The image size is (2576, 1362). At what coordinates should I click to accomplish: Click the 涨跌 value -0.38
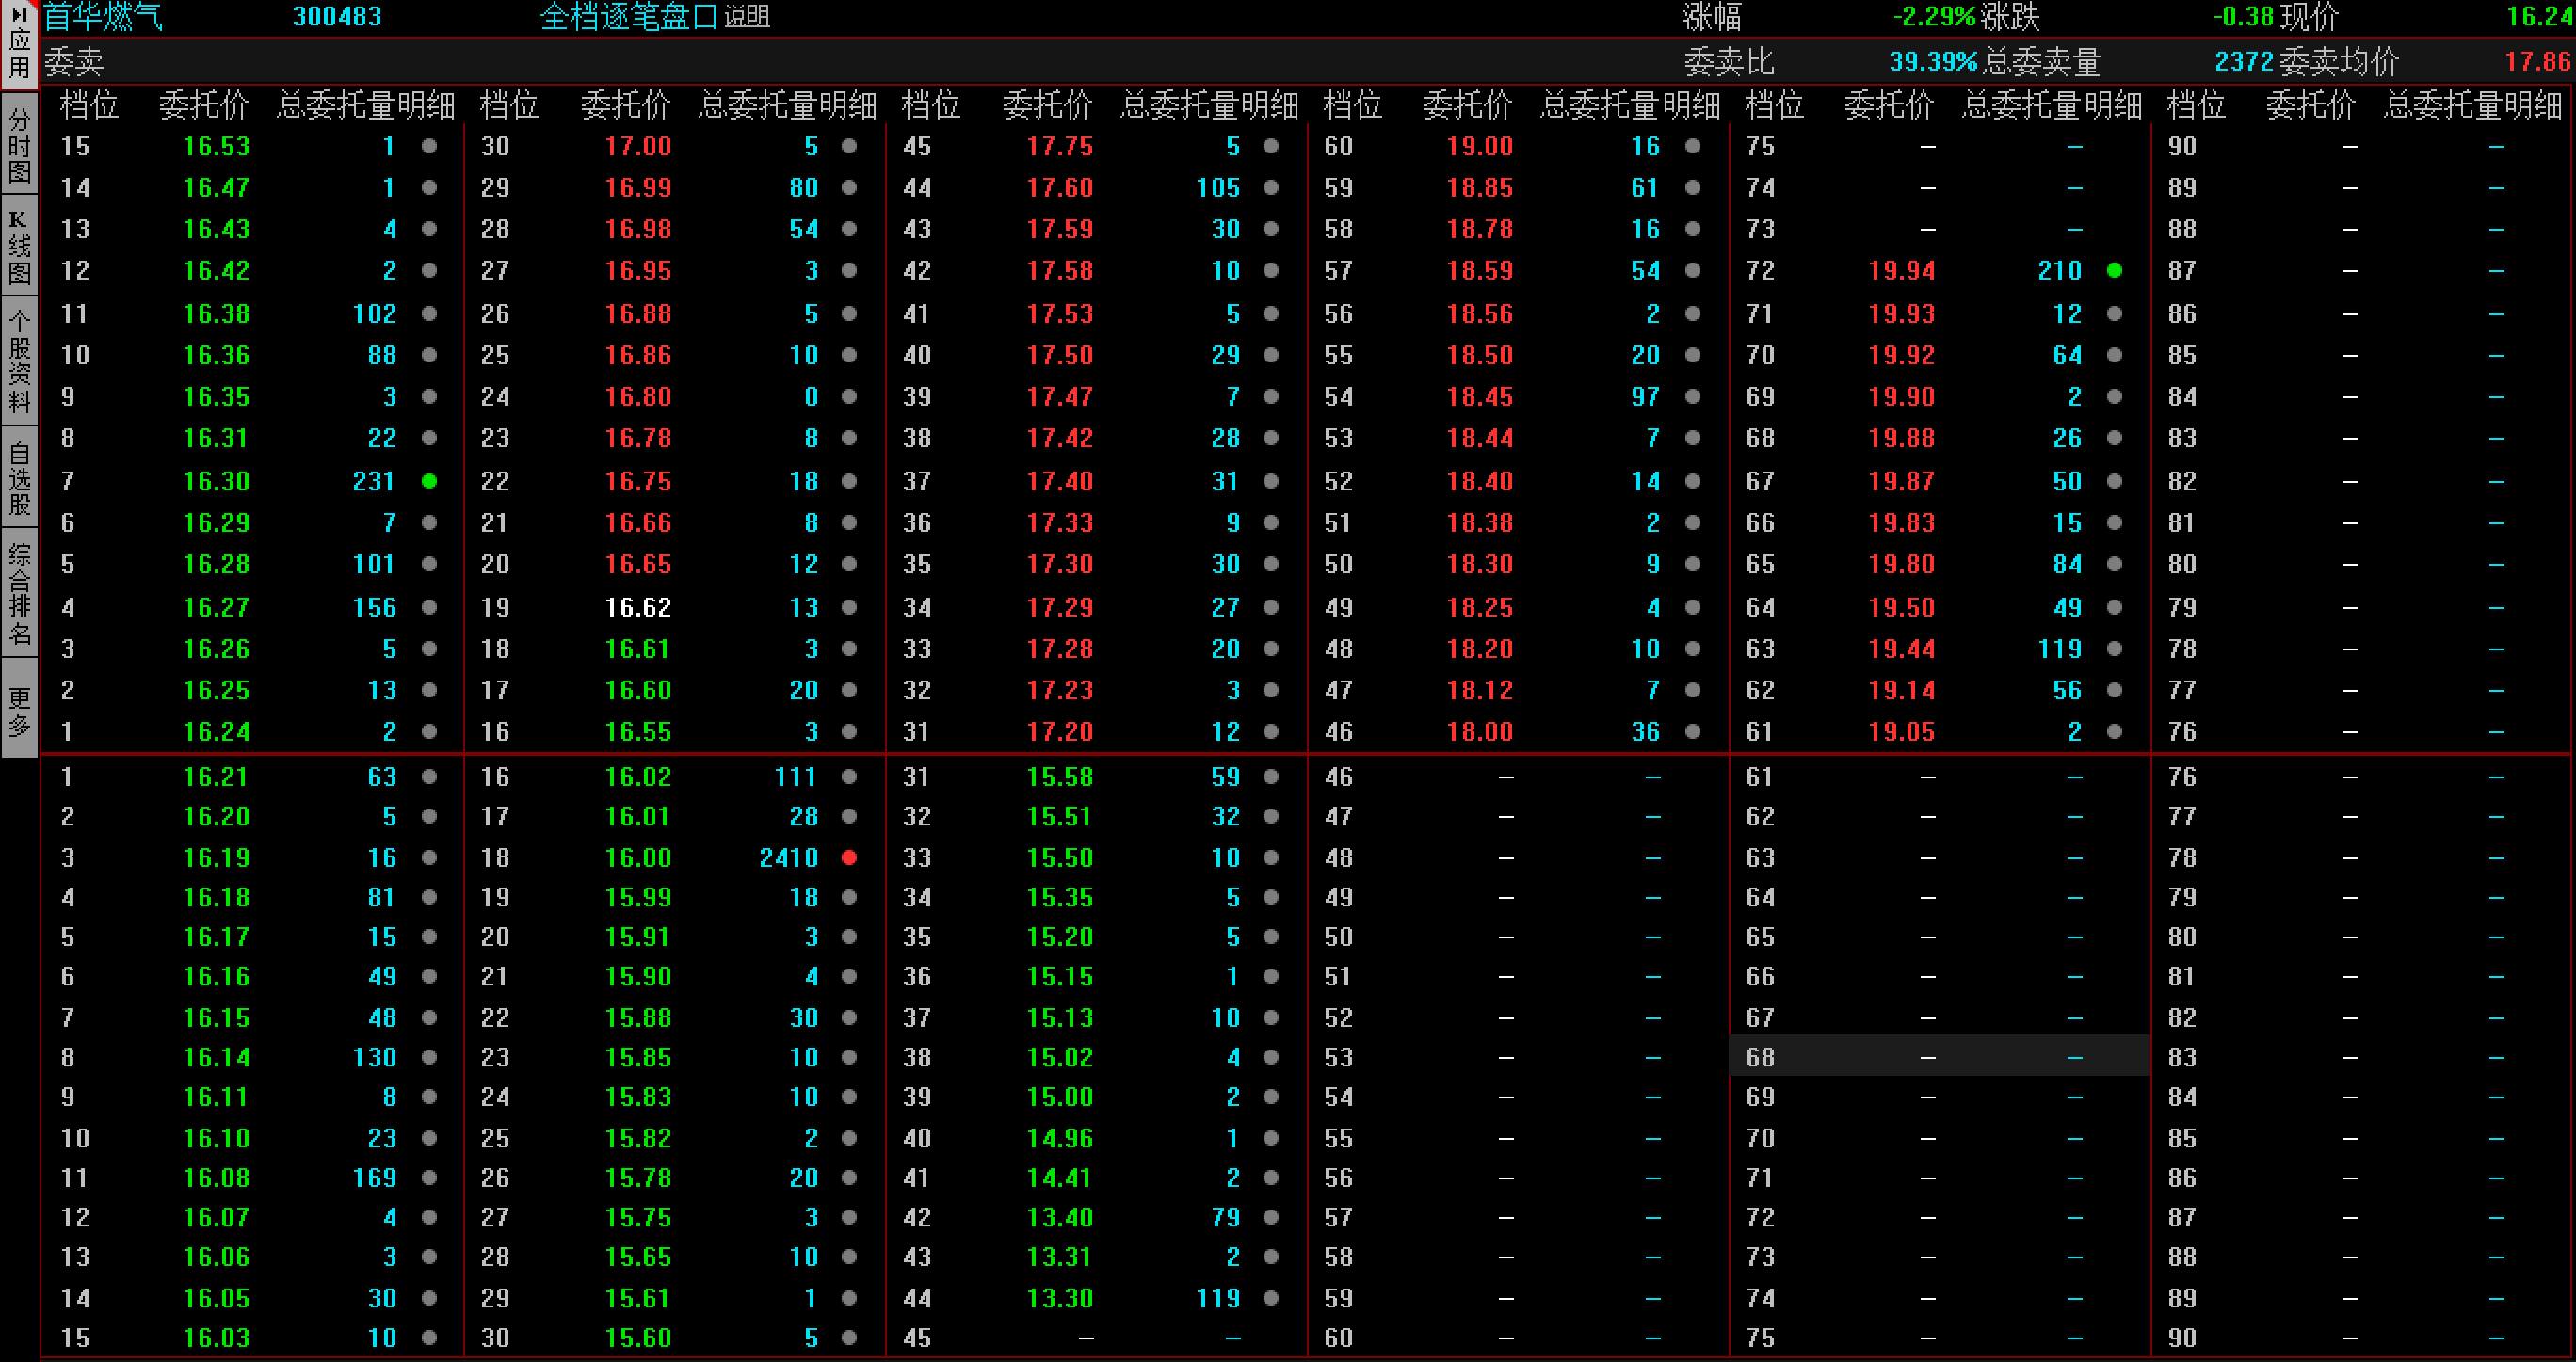tap(2243, 17)
